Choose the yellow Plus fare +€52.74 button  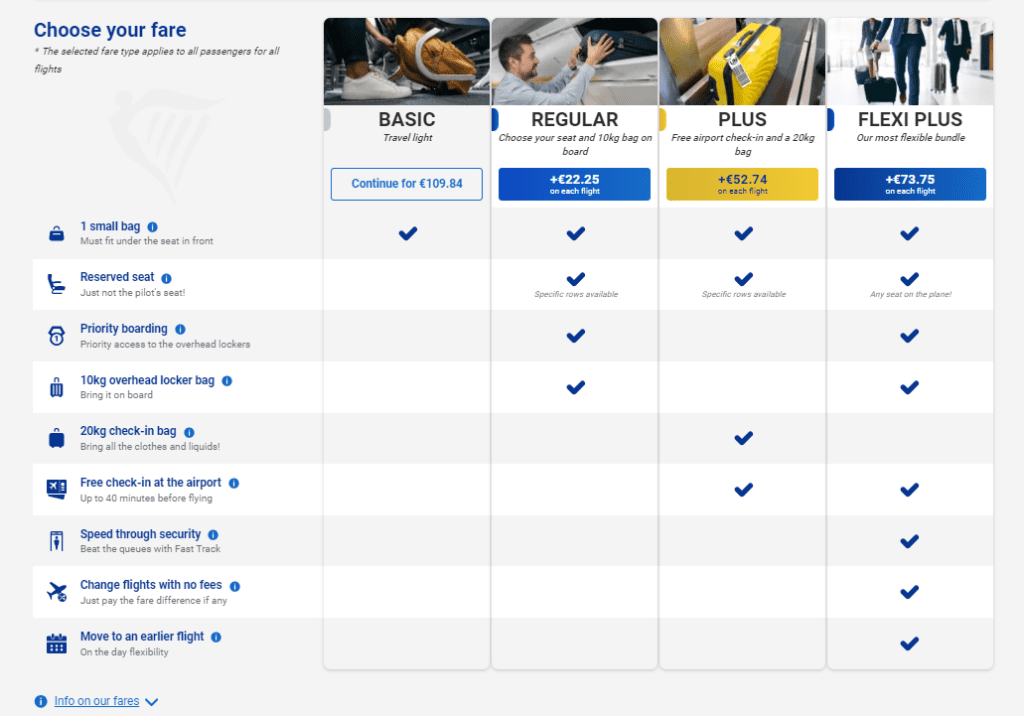tap(743, 184)
